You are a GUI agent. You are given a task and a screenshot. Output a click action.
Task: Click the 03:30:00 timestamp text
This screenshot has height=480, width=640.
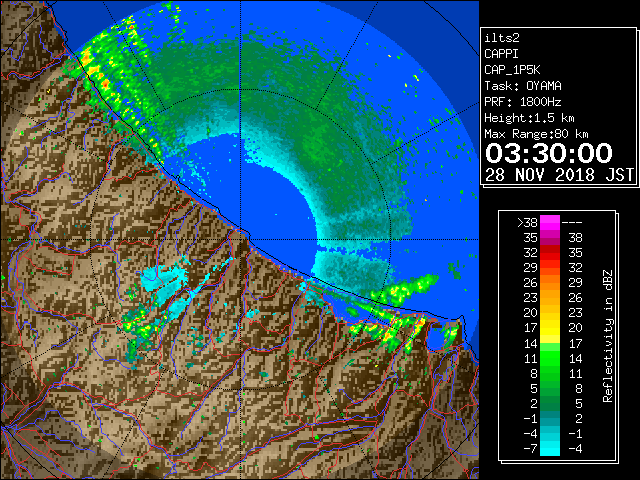[x=549, y=153]
